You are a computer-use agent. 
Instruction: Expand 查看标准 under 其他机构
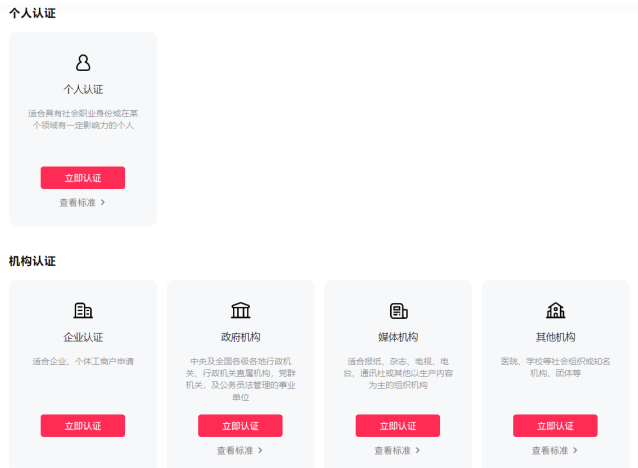coord(555,451)
